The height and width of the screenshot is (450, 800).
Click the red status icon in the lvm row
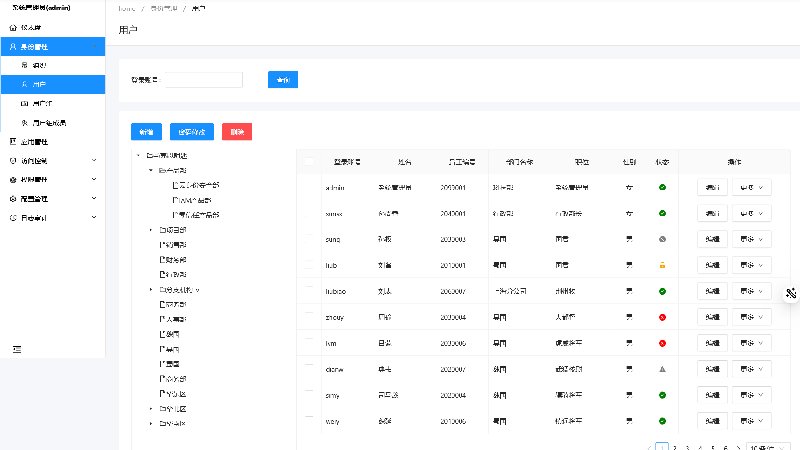pos(662,343)
